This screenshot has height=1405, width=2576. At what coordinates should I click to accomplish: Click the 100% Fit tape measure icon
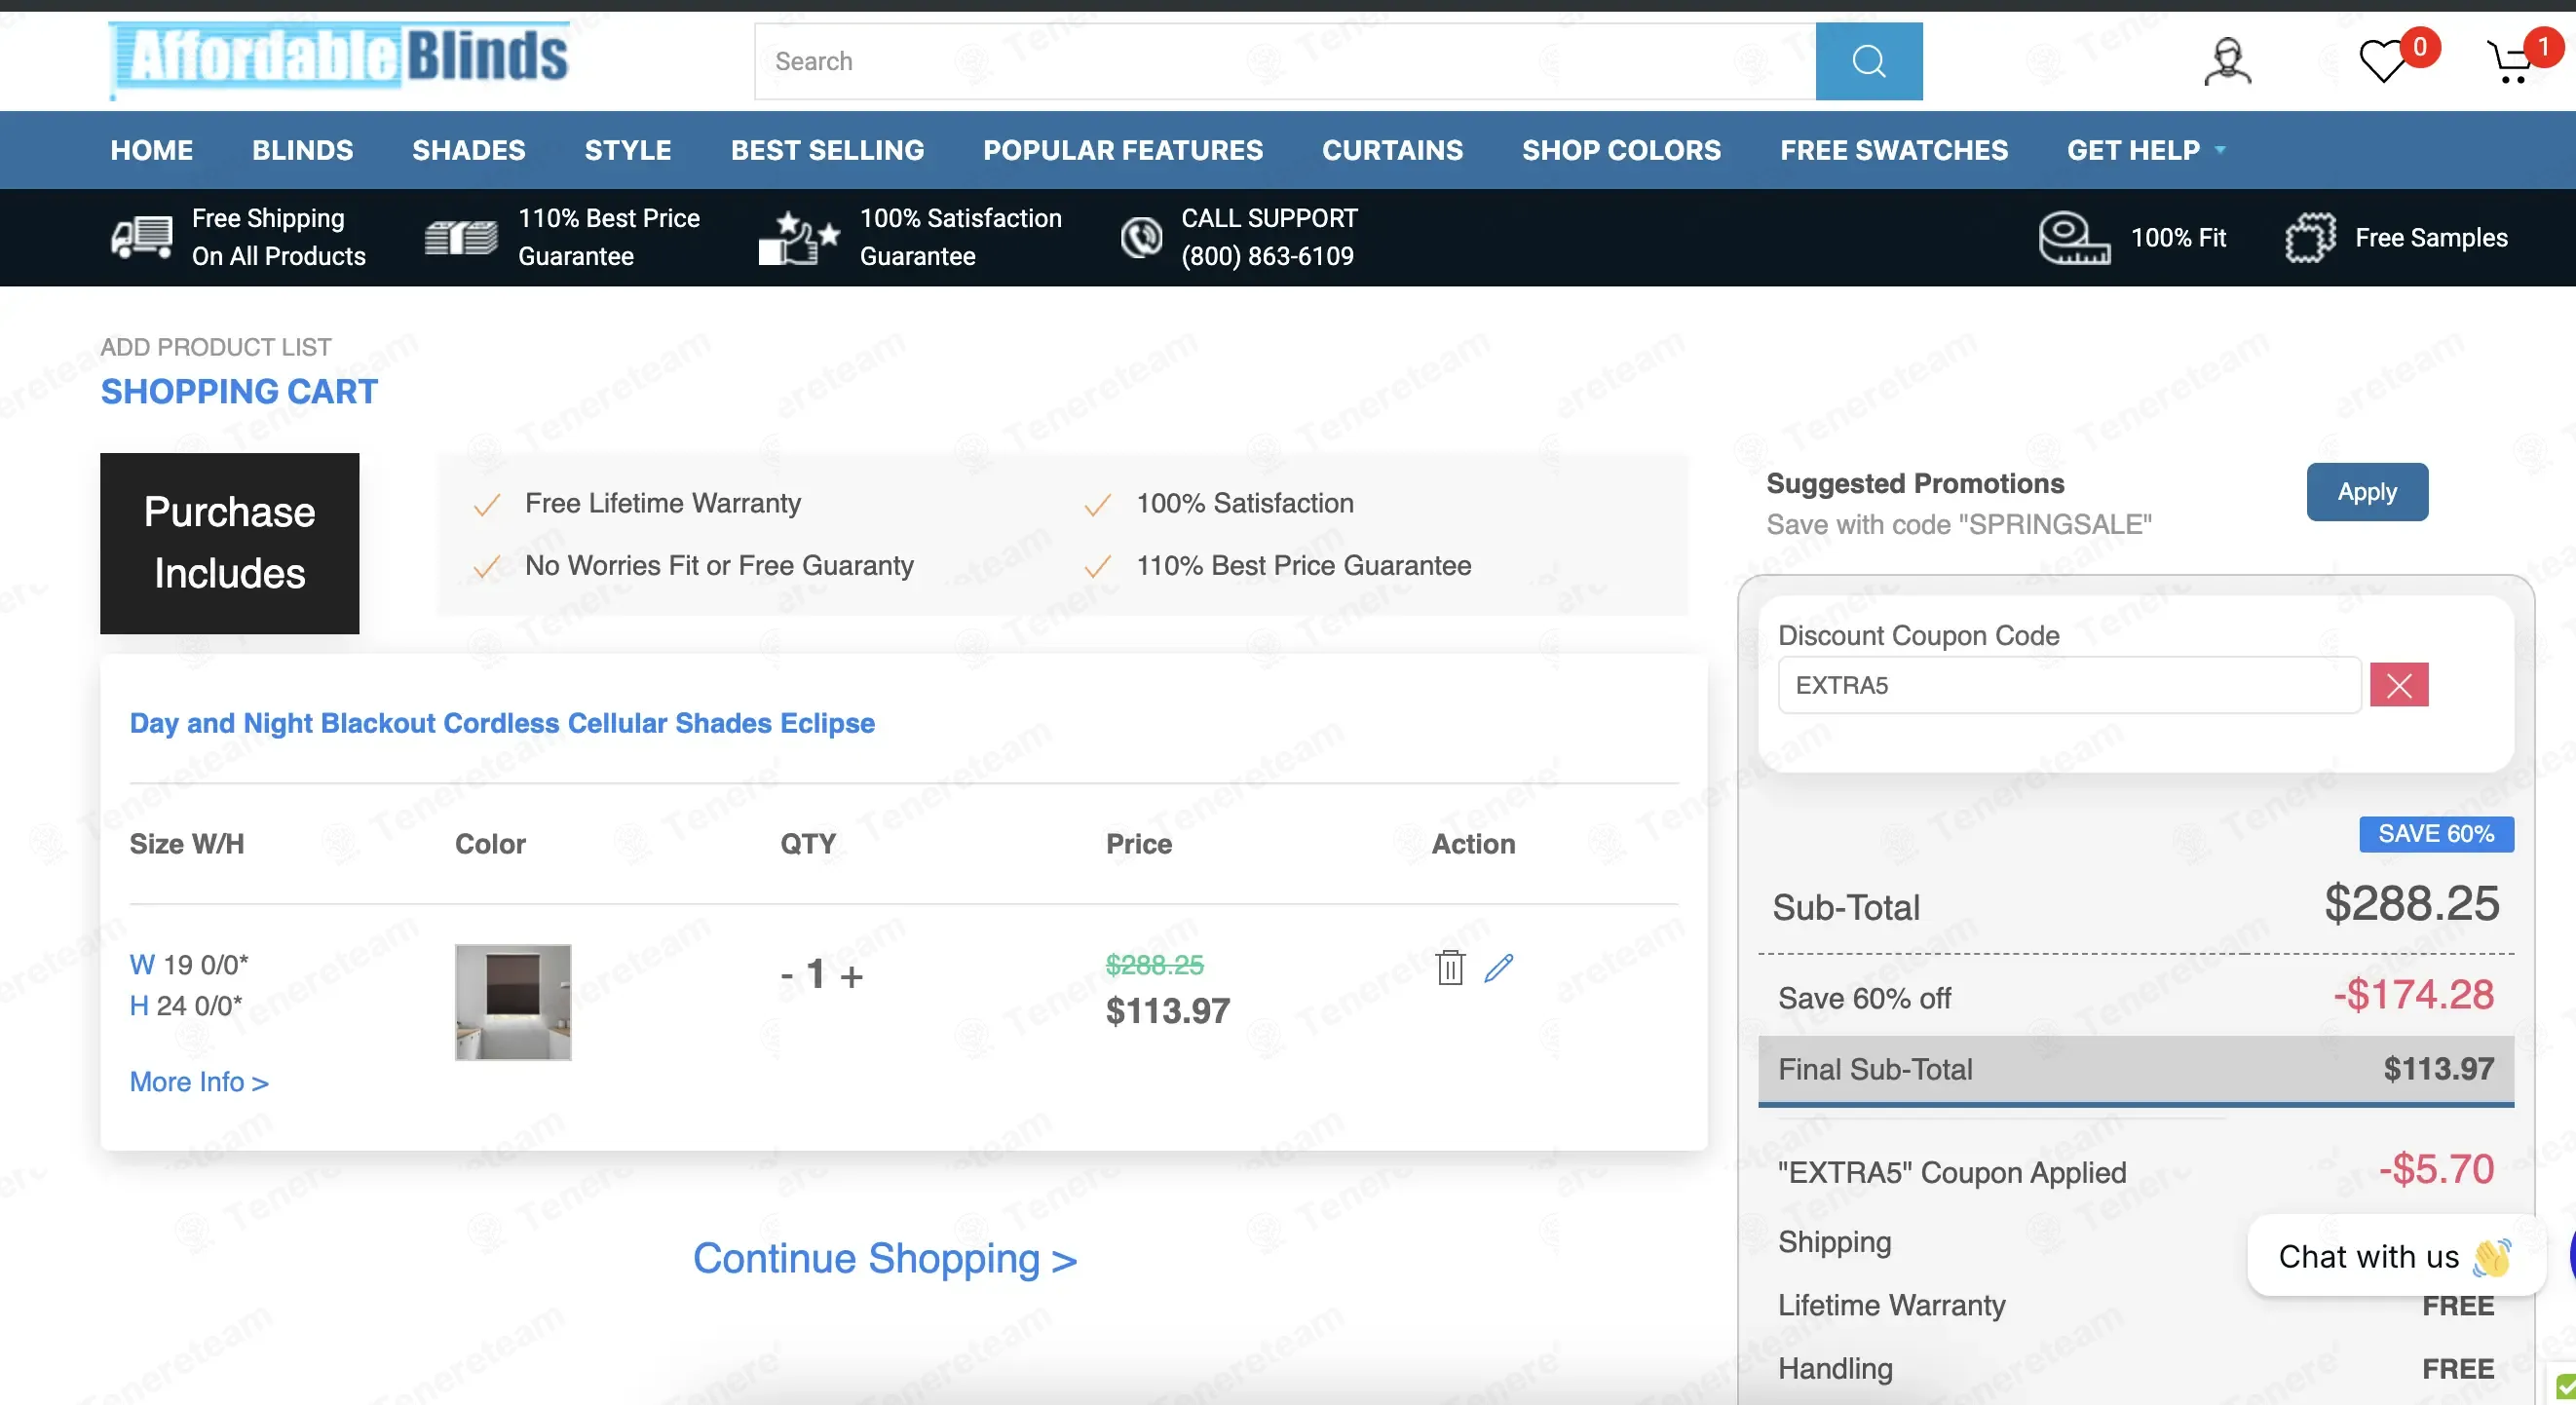click(2074, 238)
